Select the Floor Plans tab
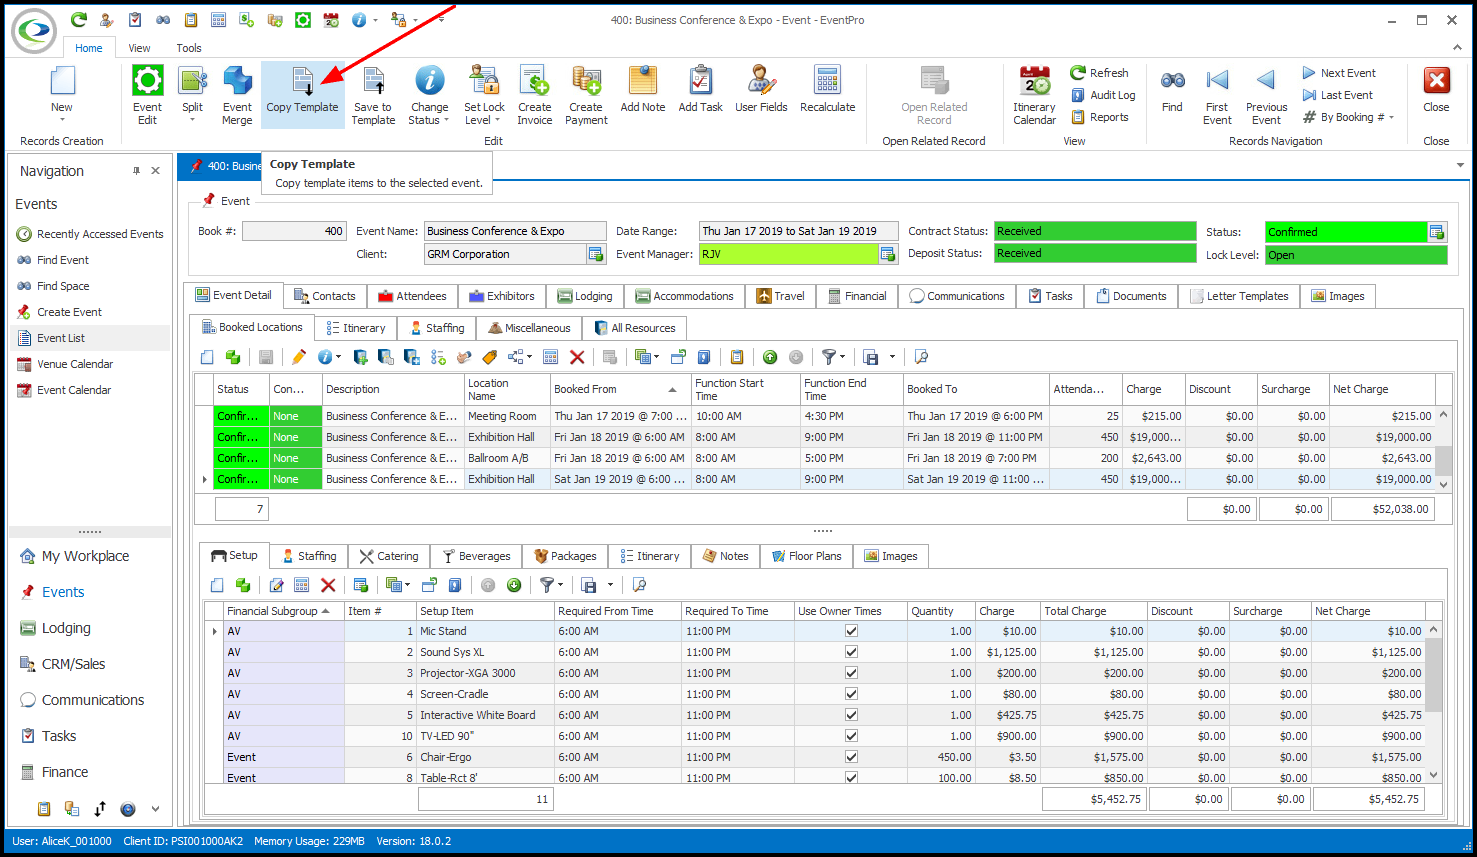The image size is (1477, 857). click(806, 556)
